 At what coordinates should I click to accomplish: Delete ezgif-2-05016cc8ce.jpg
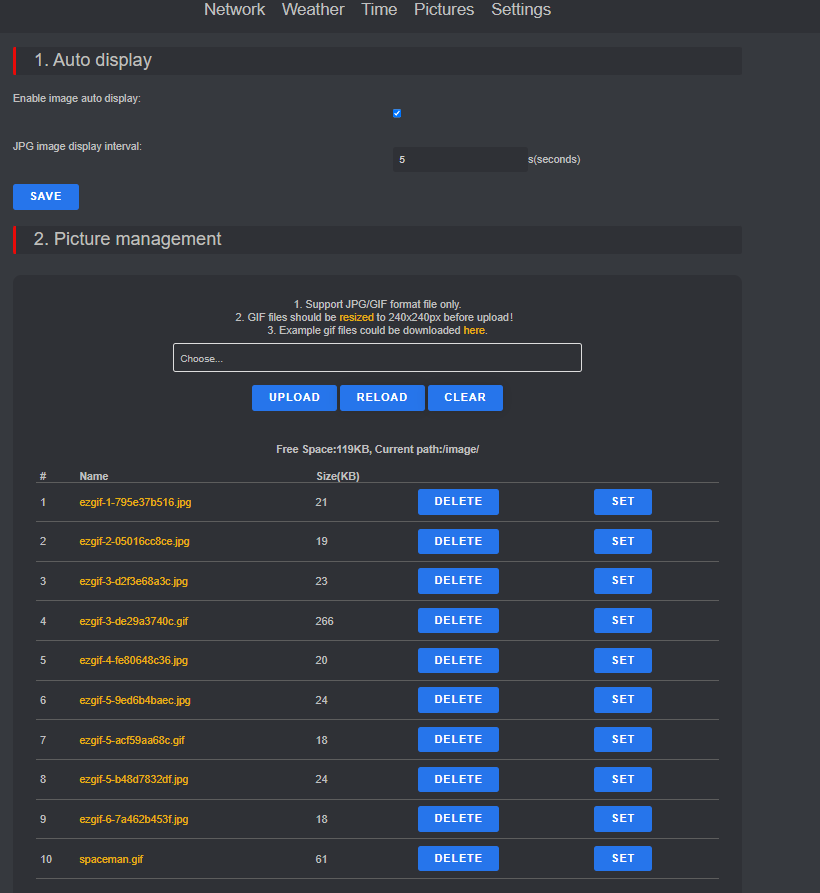click(458, 541)
